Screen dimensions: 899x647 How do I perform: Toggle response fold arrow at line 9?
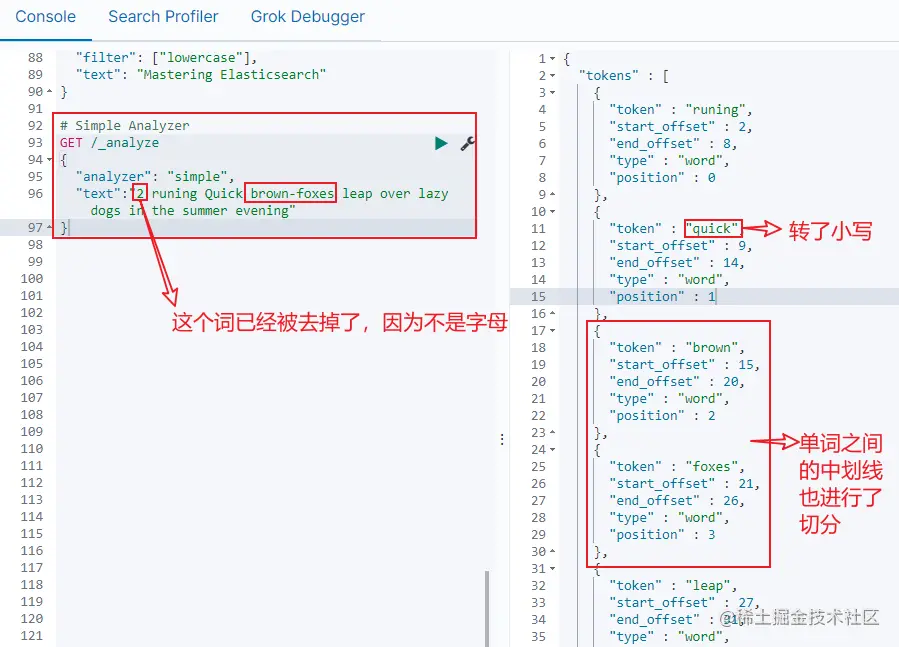[x=552, y=194]
